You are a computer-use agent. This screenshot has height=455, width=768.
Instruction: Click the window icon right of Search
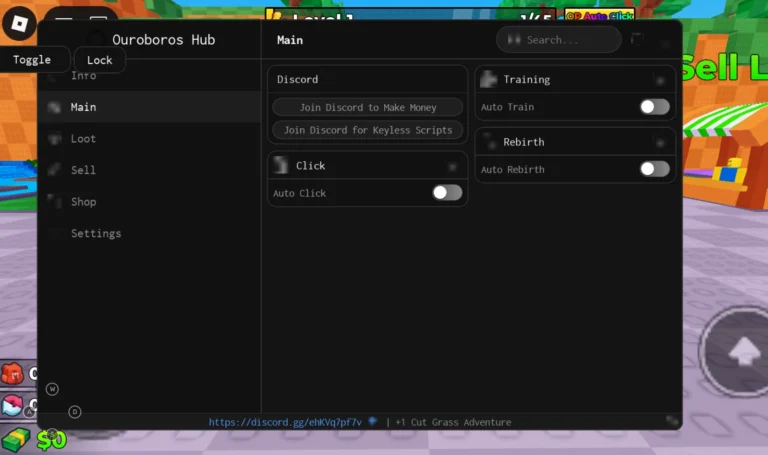tap(637, 39)
